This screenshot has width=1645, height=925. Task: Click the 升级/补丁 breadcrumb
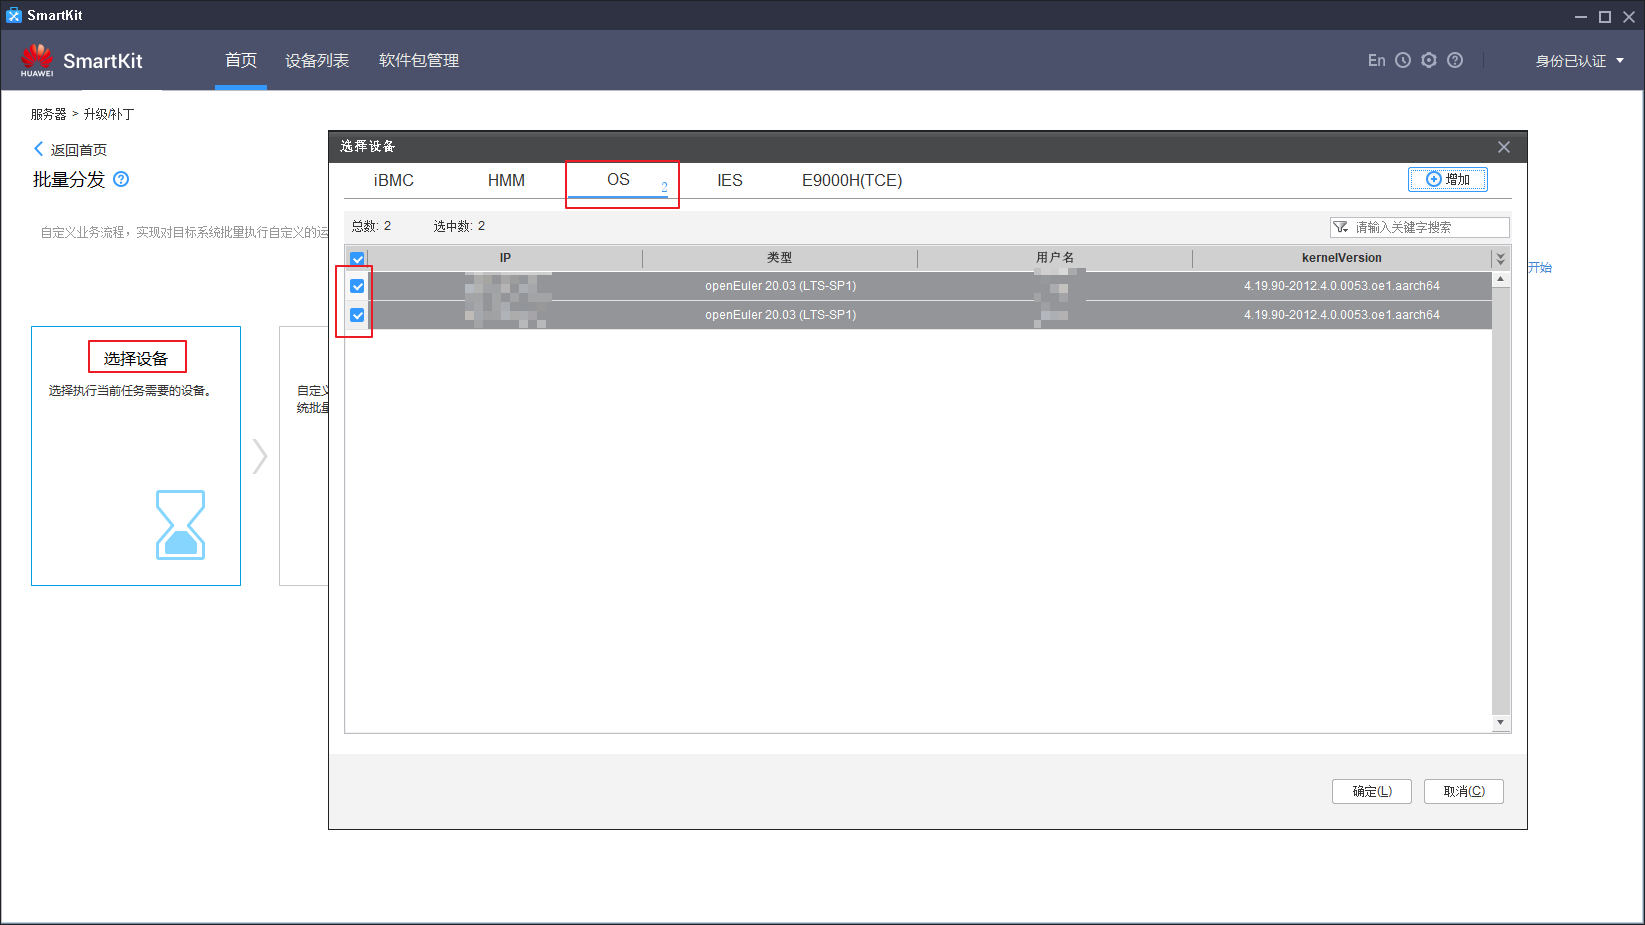(109, 114)
